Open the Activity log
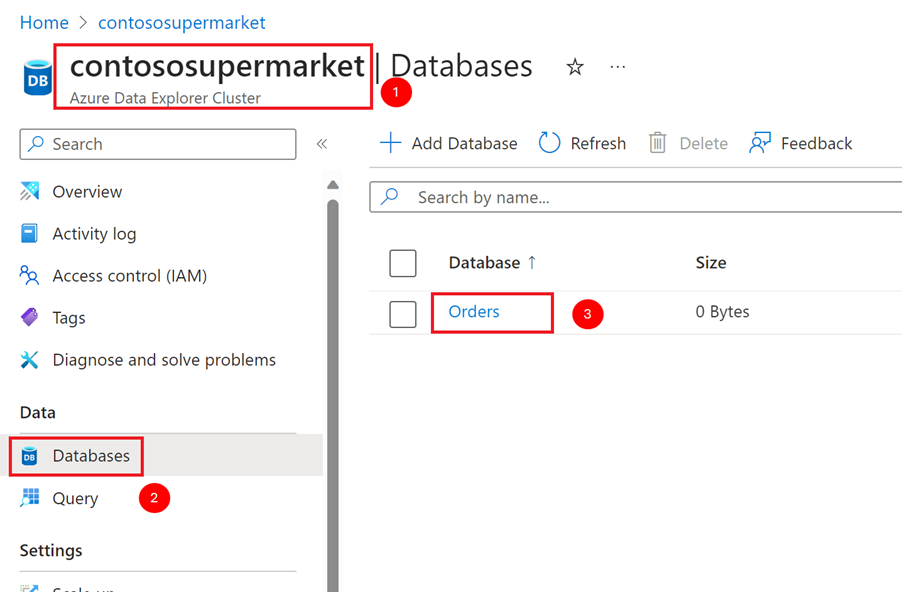The width and height of the screenshot is (902, 592). 94,234
